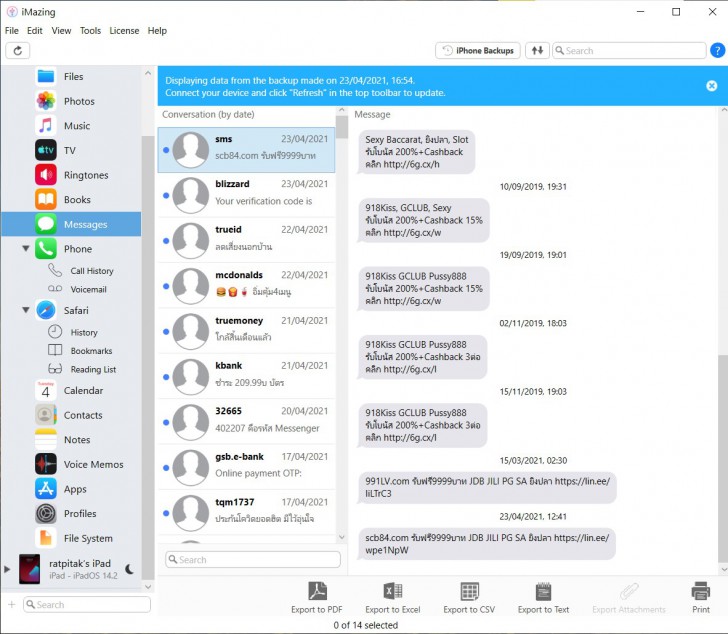Open Voicemail
The width and height of the screenshot is (728, 634).
pos(88,289)
